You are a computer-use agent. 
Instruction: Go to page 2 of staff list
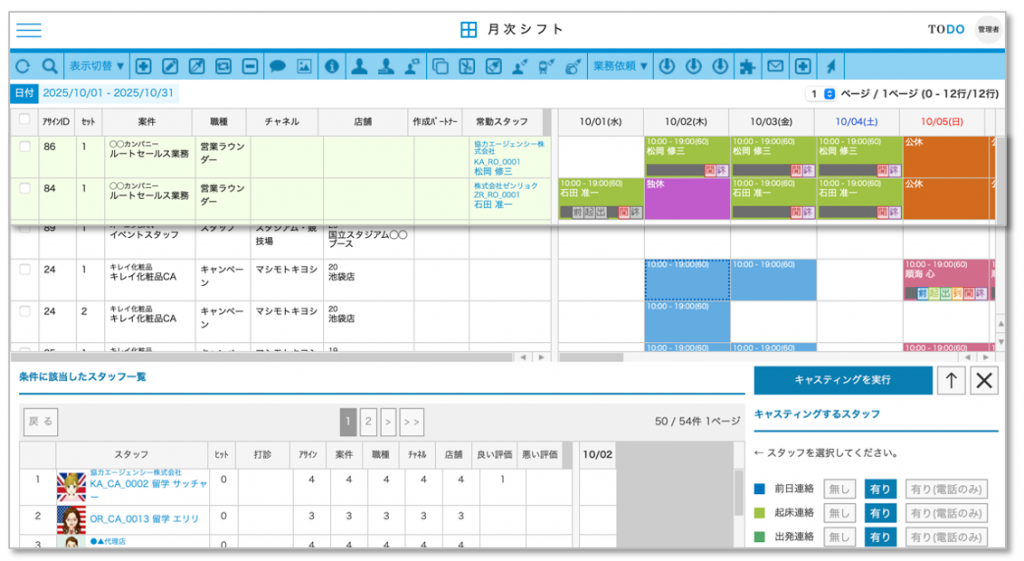pos(367,421)
